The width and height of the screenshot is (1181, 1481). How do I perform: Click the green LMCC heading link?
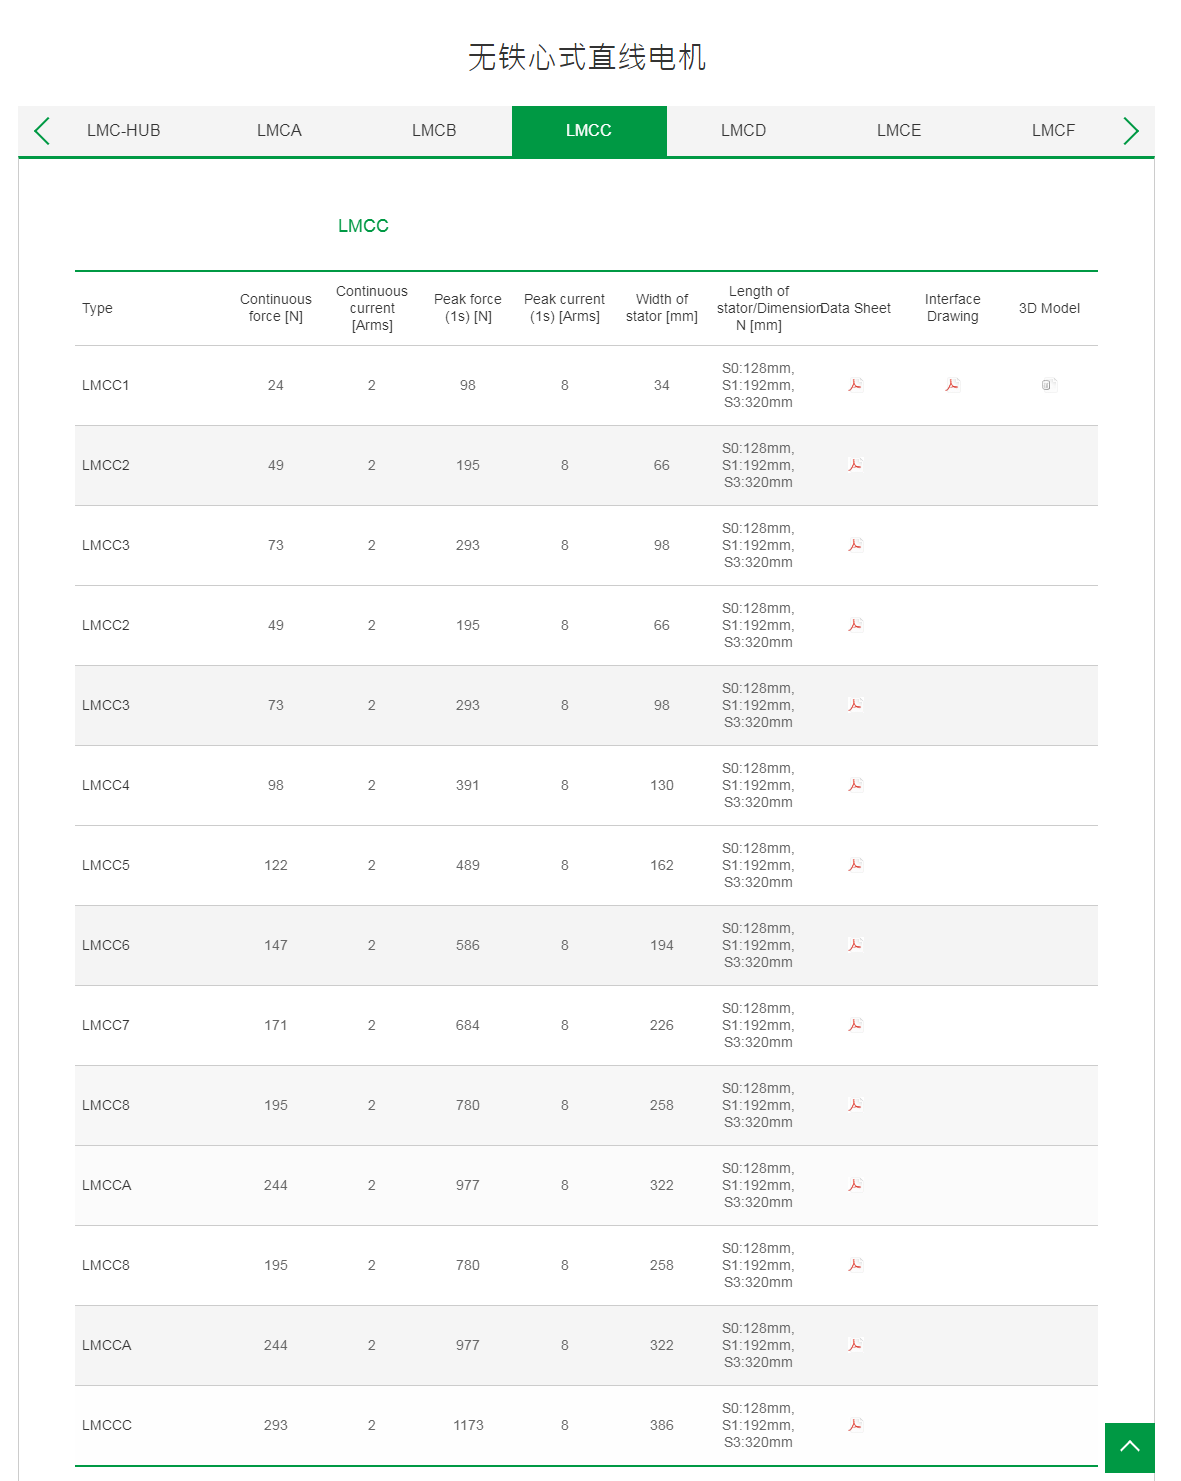click(x=363, y=226)
